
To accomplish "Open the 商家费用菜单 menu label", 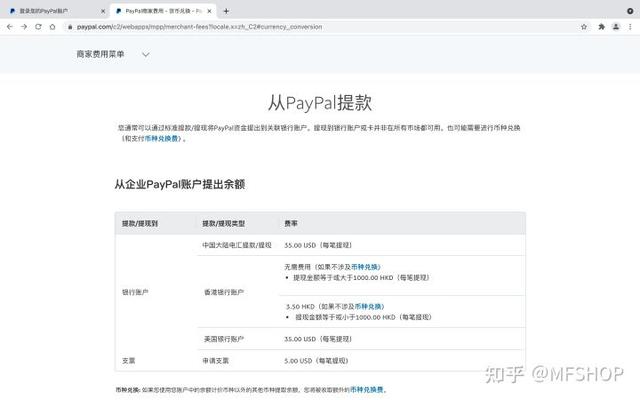I will coord(100,54).
